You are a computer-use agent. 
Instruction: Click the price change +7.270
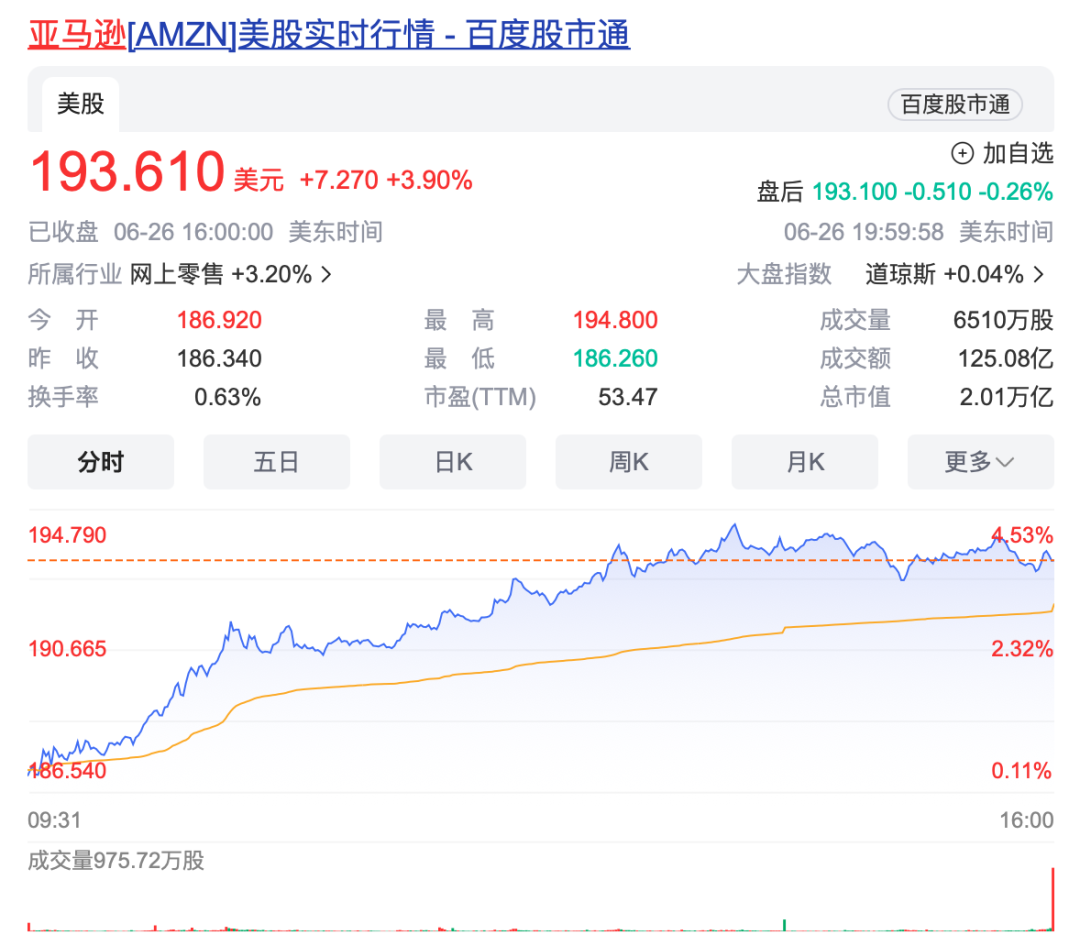click(339, 181)
